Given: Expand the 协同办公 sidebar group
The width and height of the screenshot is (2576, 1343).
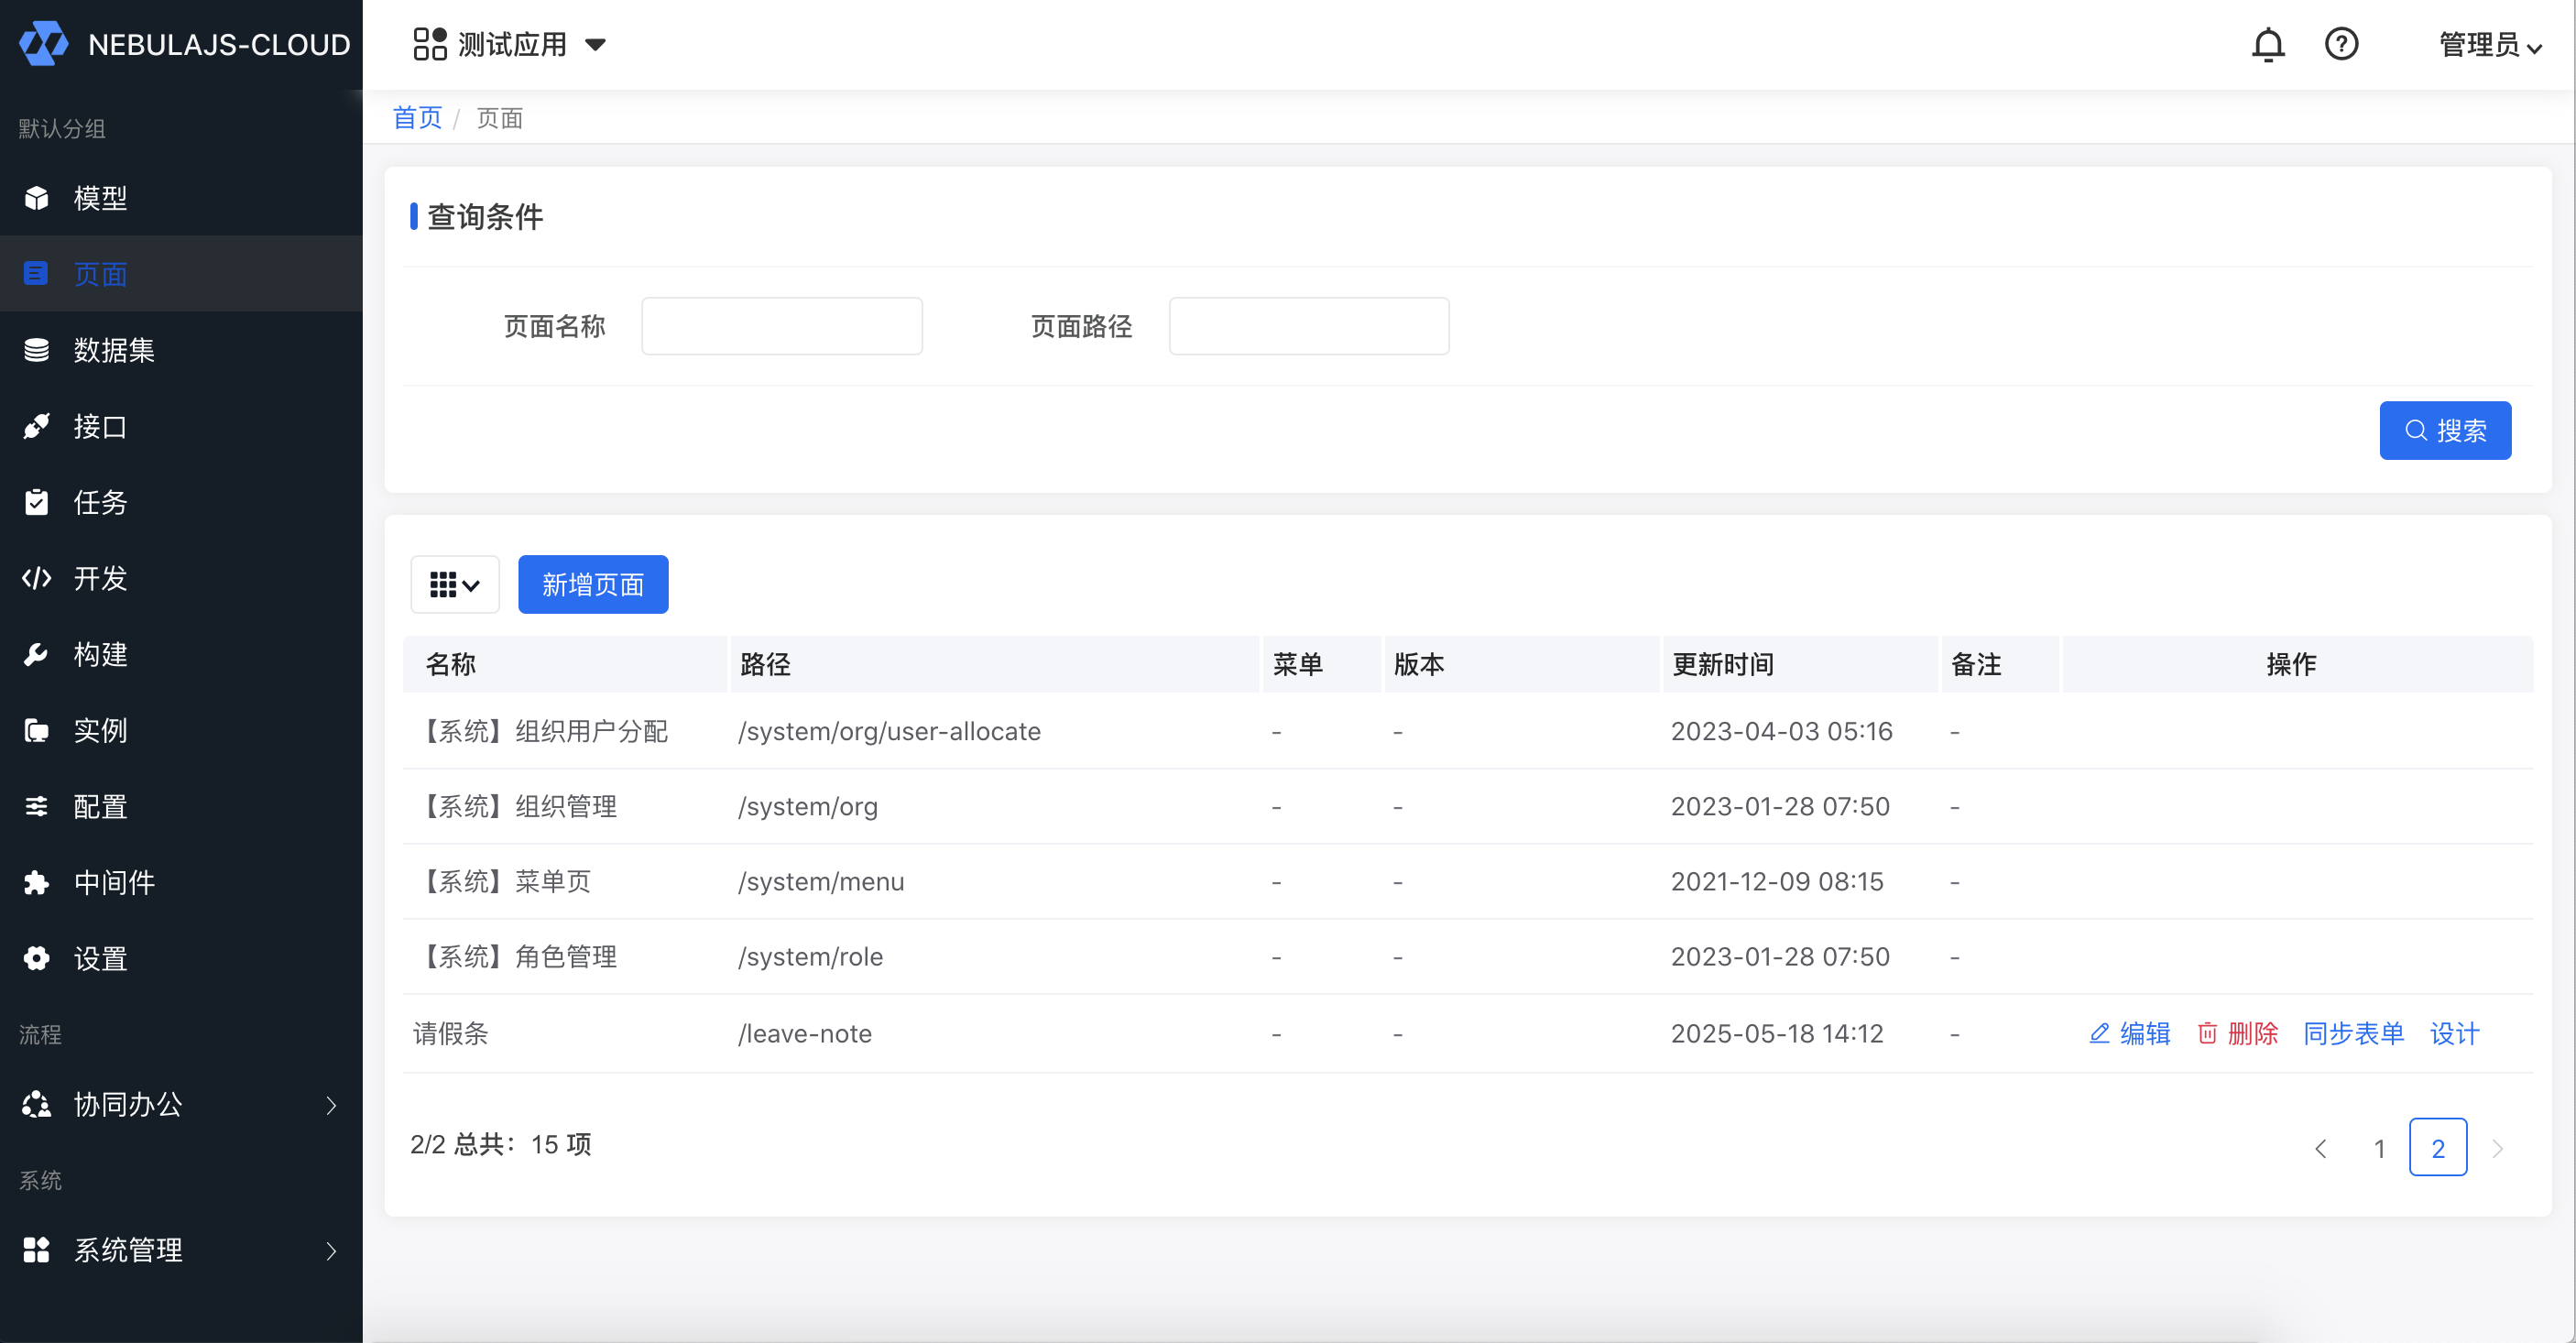Looking at the screenshot, I should coord(181,1104).
